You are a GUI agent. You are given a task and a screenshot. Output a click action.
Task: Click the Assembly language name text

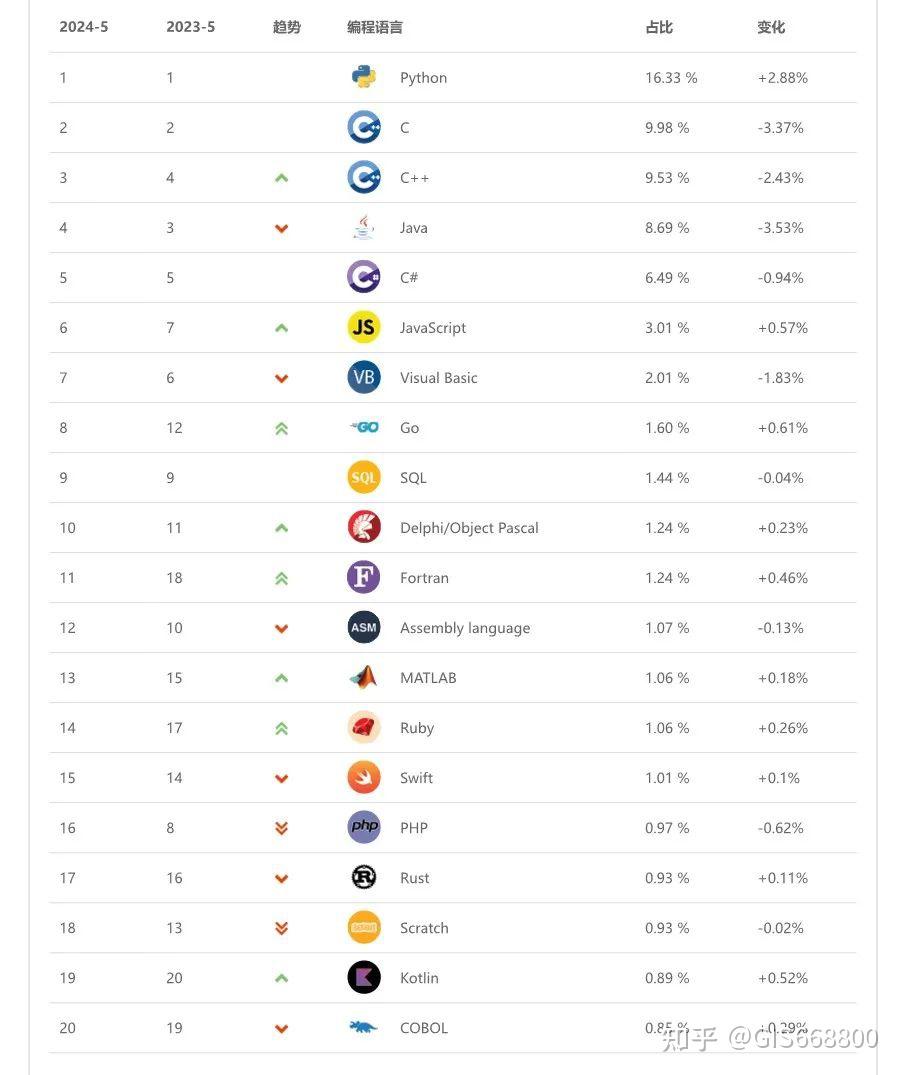click(465, 628)
